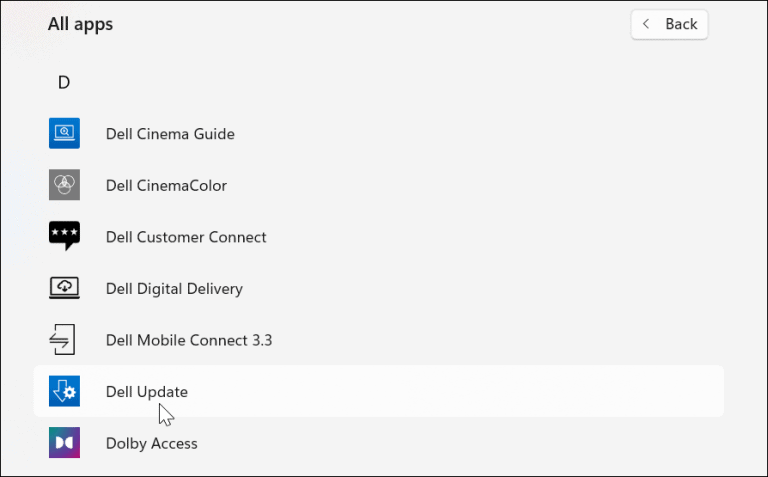Image resolution: width=768 pixels, height=477 pixels.
Task: Click the Dell Cinema Guide icon
Action: (64, 133)
